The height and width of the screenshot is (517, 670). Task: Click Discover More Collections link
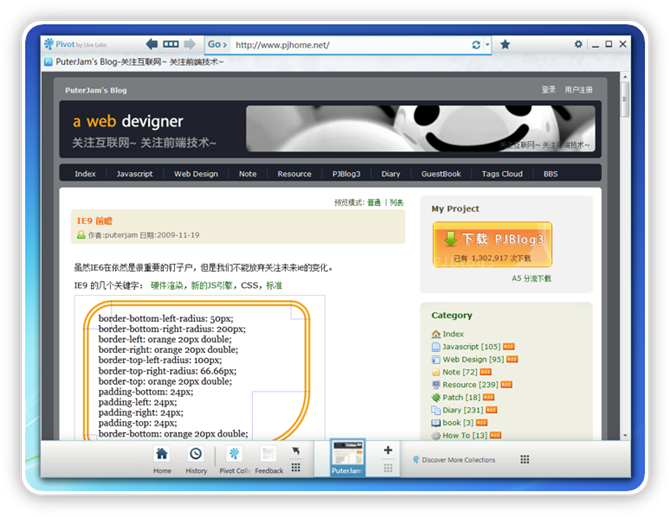(458, 460)
